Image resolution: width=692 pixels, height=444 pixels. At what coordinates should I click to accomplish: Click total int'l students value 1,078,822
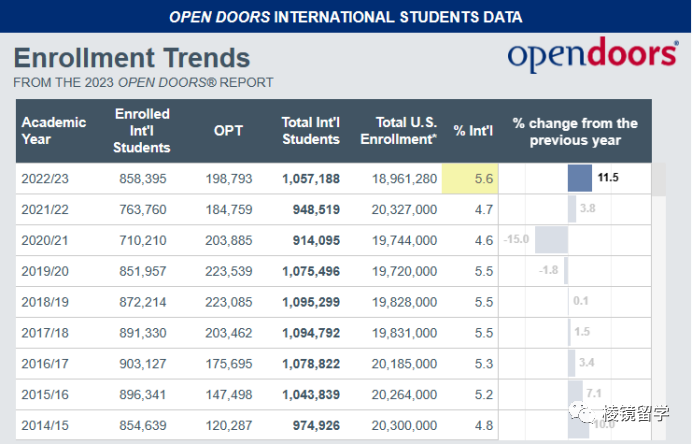(311, 364)
